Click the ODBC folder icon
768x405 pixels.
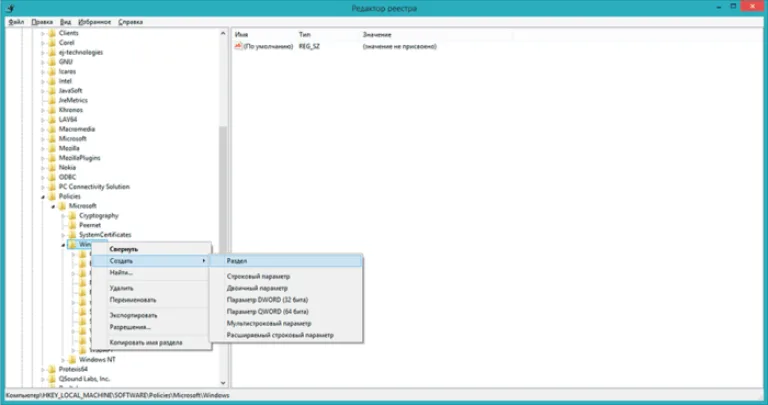click(52, 177)
